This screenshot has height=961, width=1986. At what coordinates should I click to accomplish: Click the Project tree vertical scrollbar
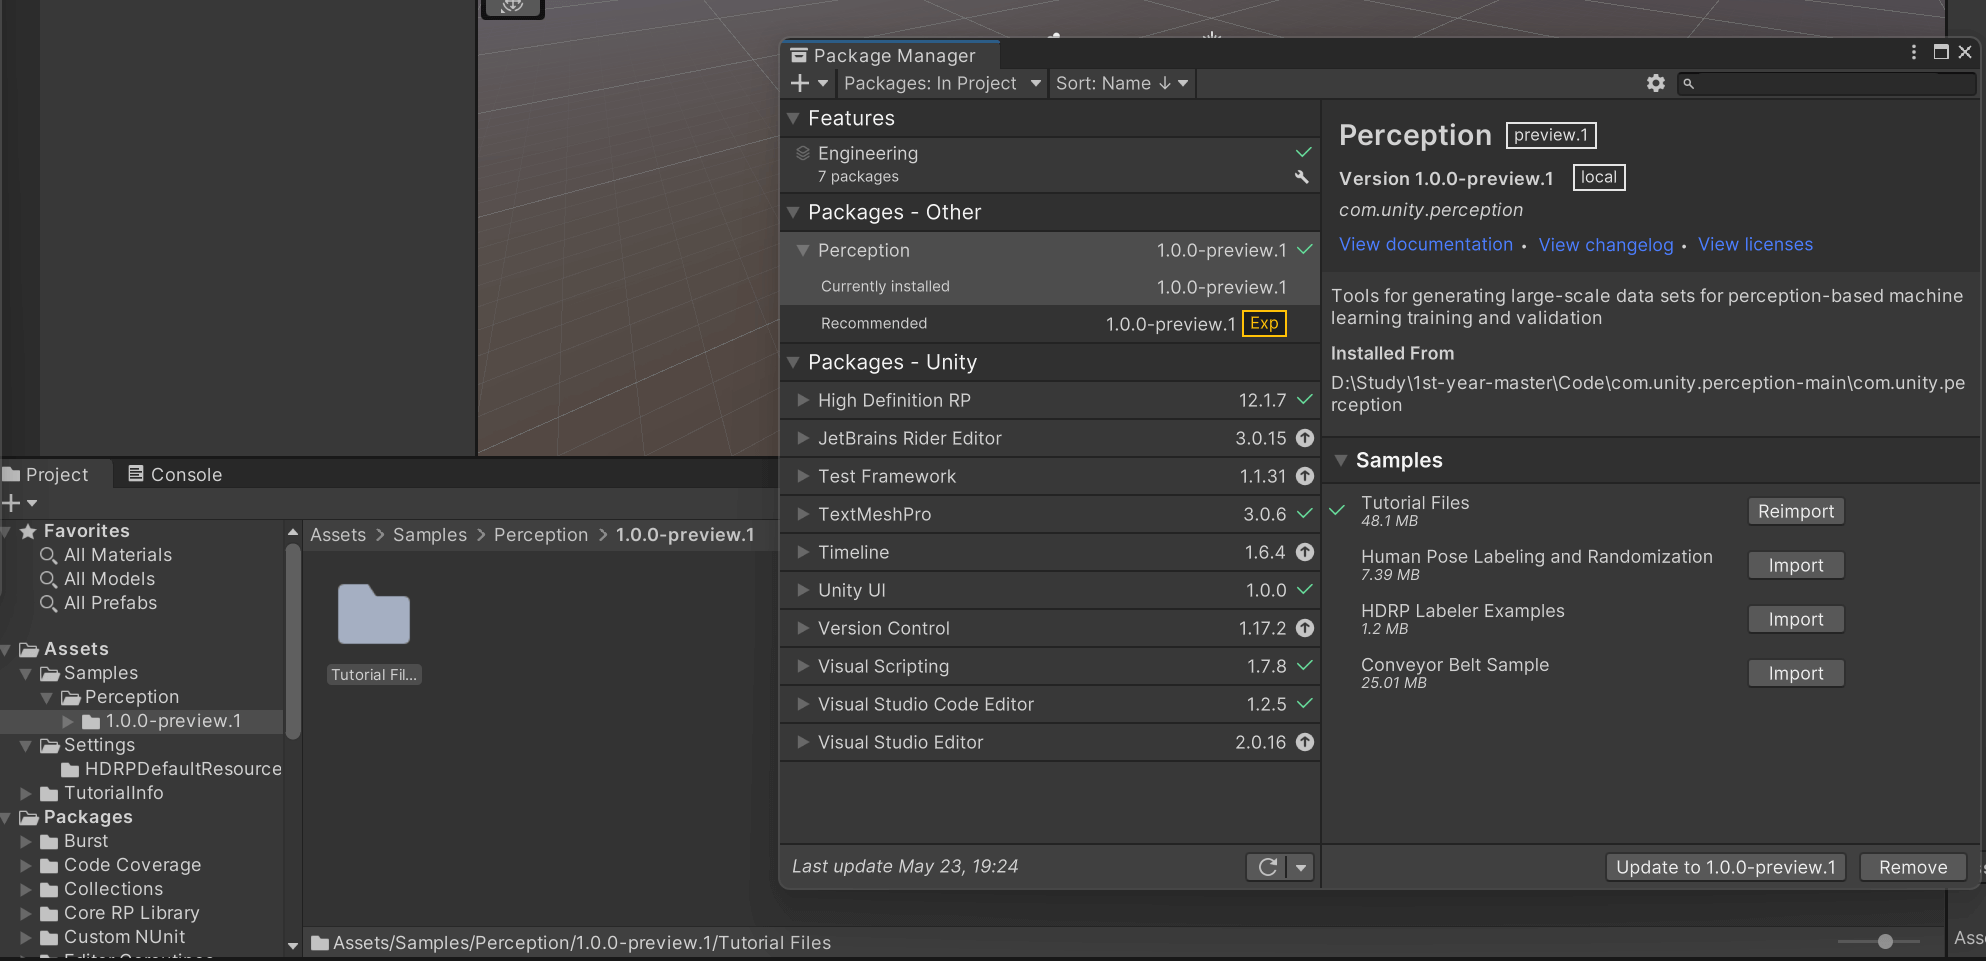point(293,642)
